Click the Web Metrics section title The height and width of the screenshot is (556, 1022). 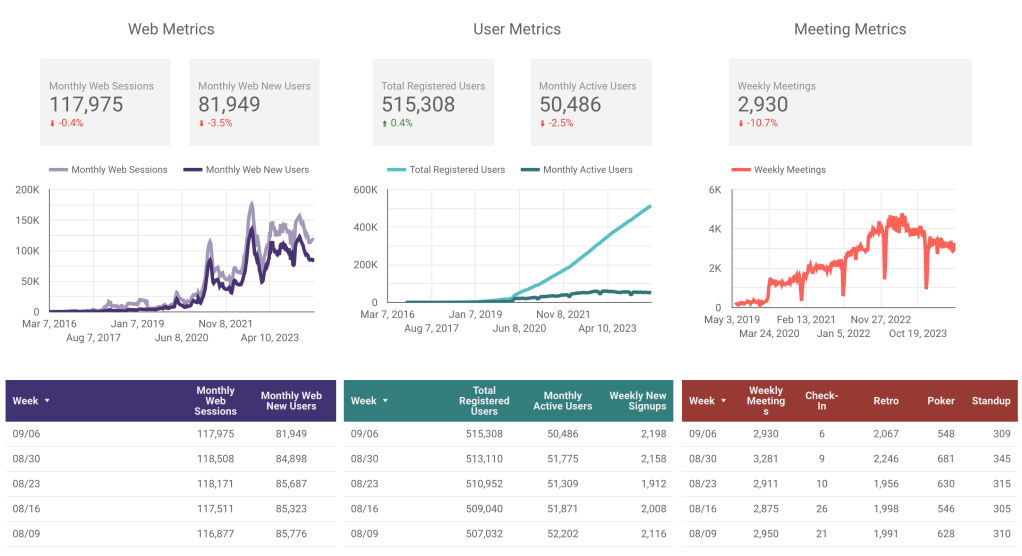pos(171,29)
